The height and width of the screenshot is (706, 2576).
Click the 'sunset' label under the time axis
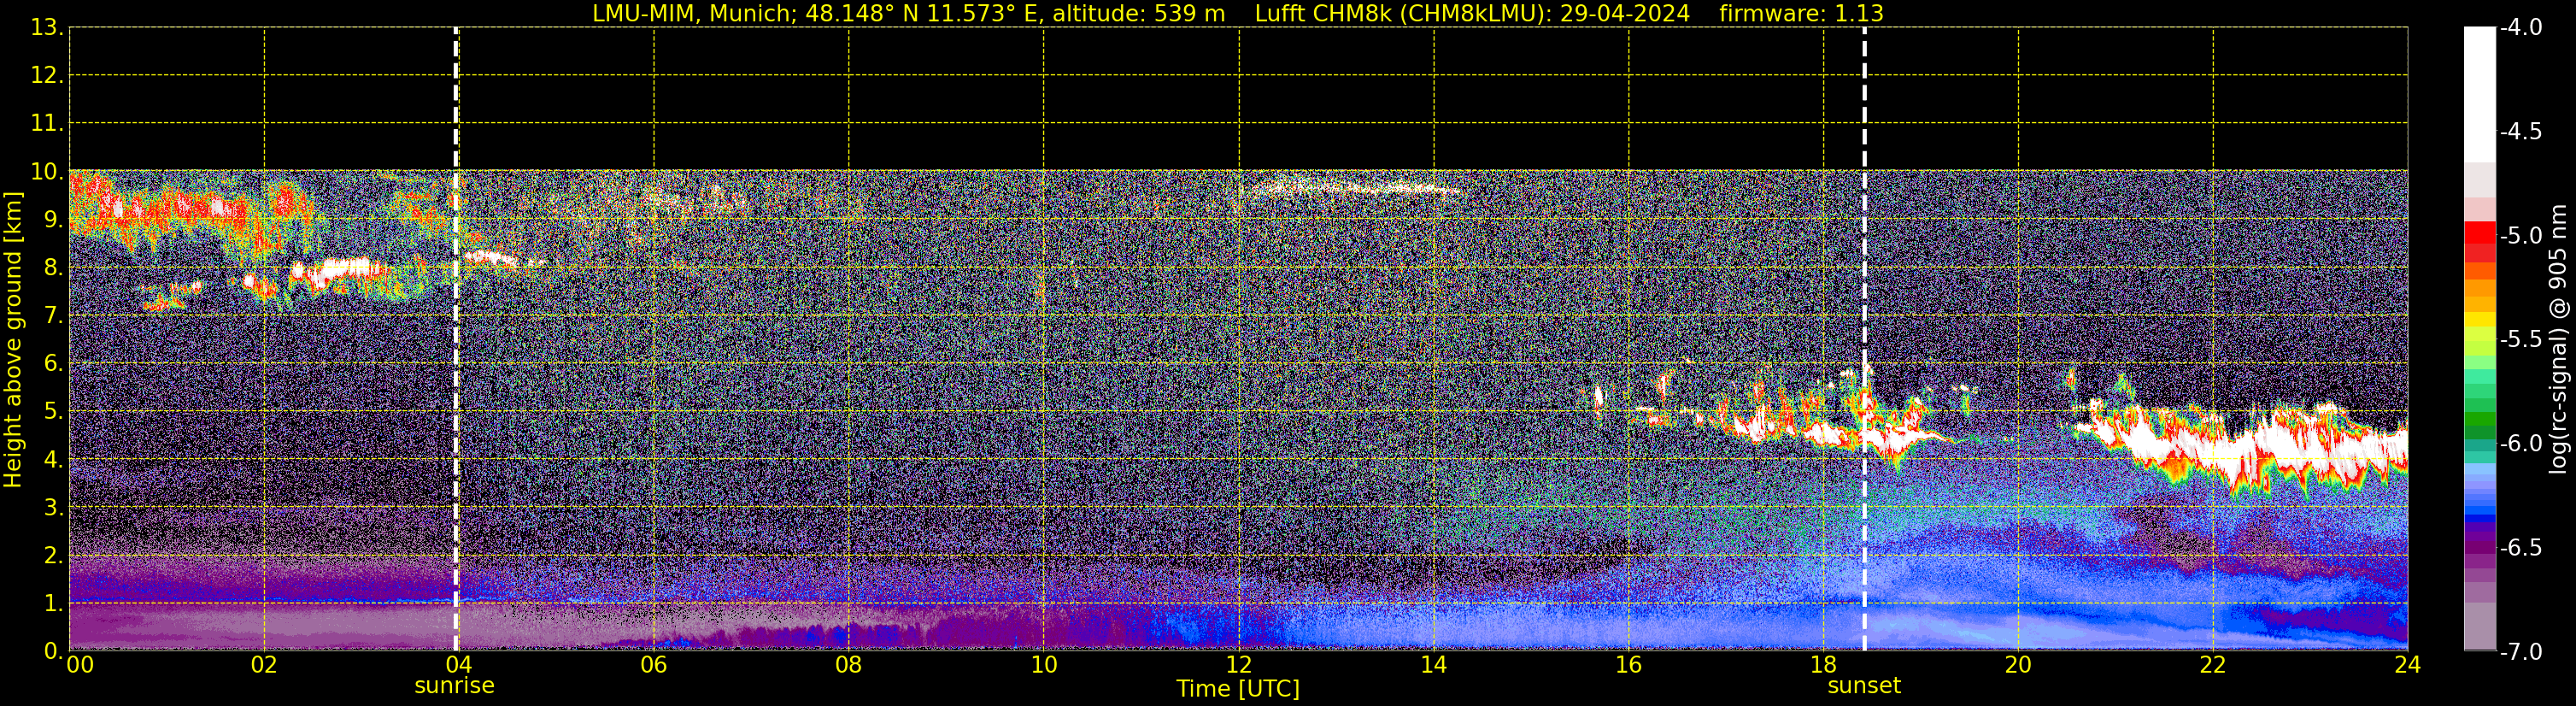point(1864,686)
